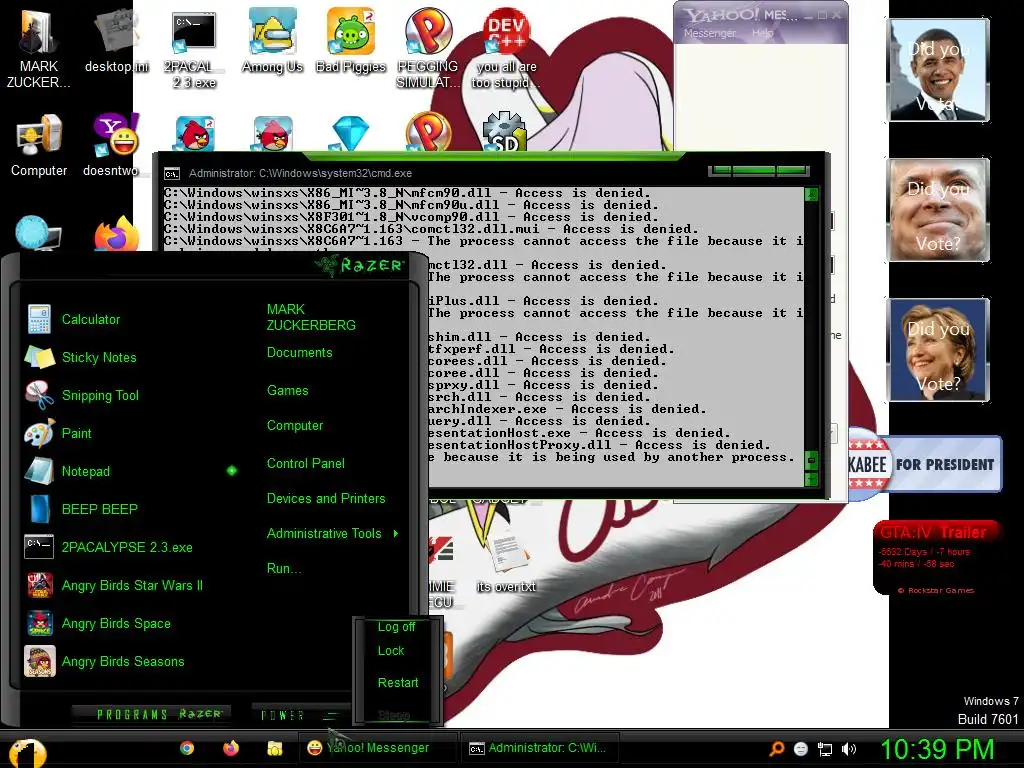Open the Yahoo 'doesntwo' desktop icon
The width and height of the screenshot is (1024, 768).
[115, 145]
